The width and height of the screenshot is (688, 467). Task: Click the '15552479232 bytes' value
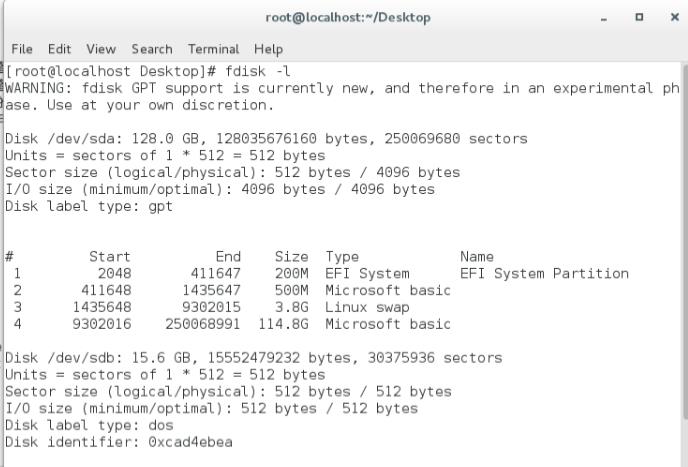[x=279, y=358]
